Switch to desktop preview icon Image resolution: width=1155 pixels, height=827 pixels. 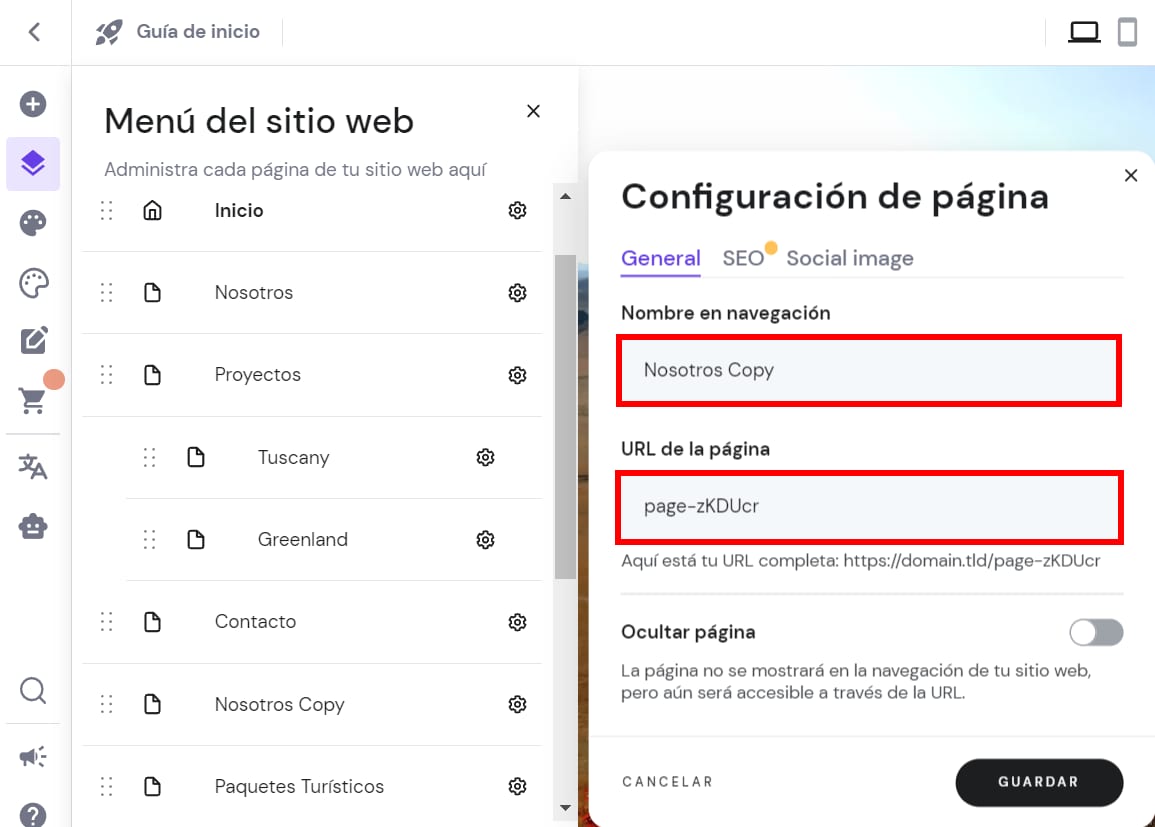pyautogui.click(x=1084, y=32)
